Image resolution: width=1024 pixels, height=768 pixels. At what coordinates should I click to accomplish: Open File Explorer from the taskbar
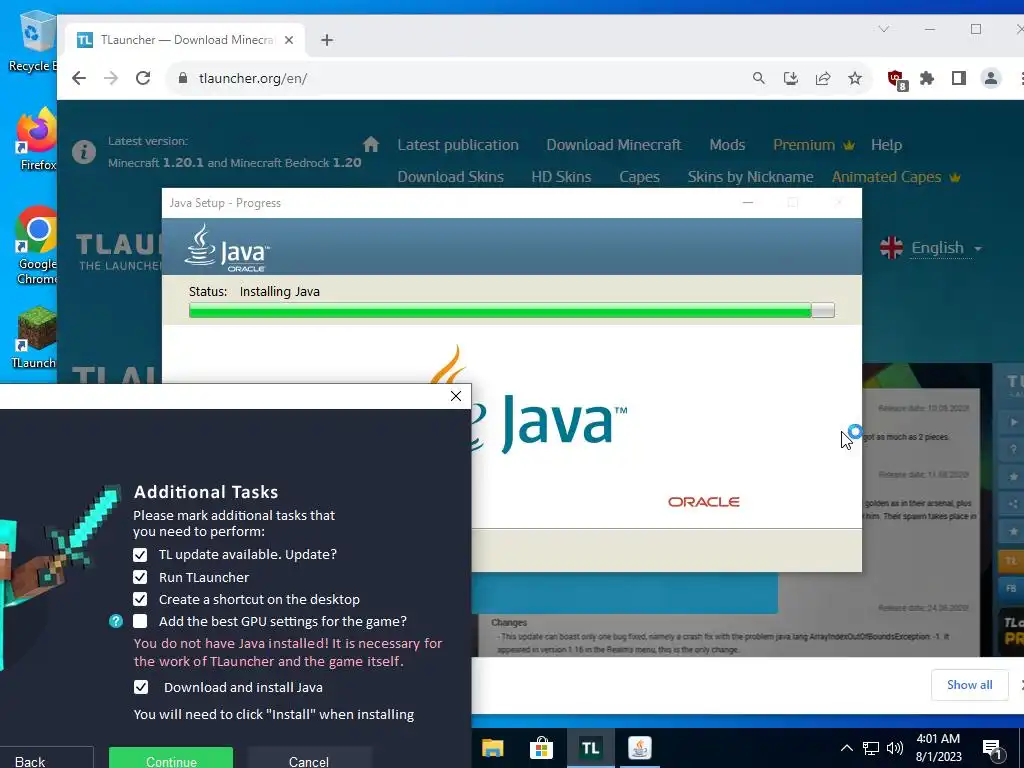492,748
